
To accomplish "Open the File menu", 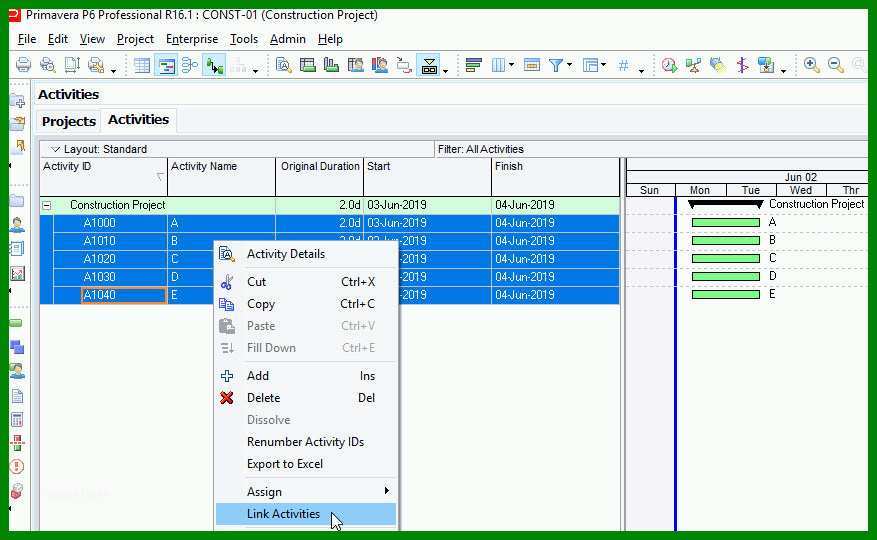I will [x=27, y=39].
